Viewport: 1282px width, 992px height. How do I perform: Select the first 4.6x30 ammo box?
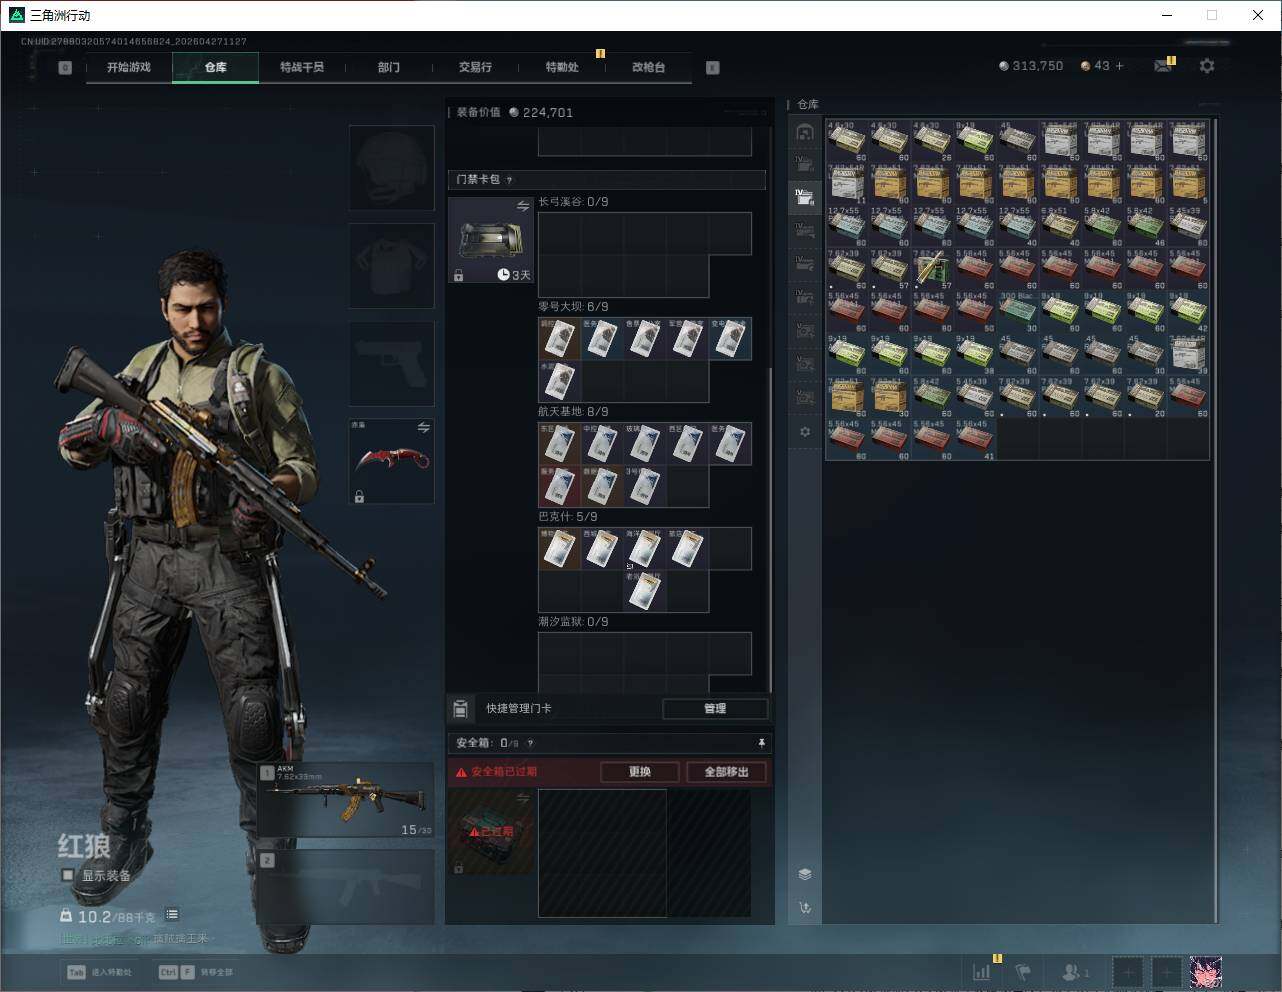(847, 141)
